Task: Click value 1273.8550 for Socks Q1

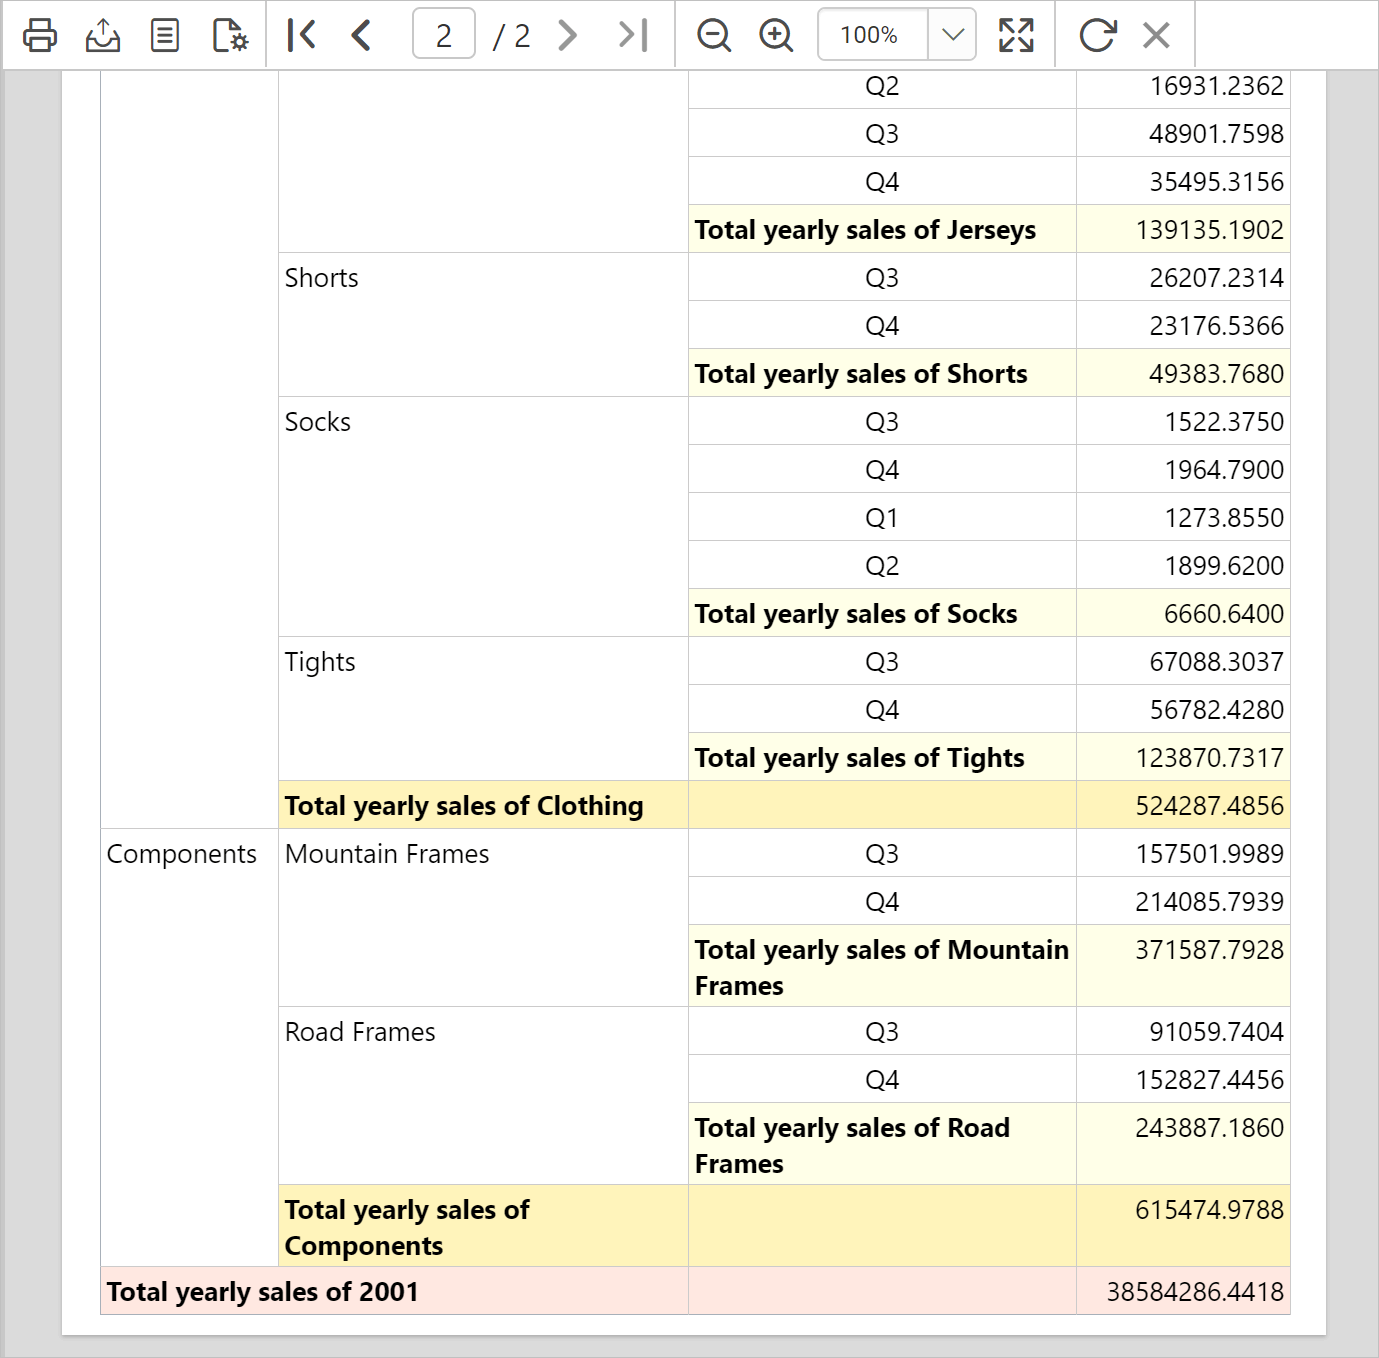Action: pos(1184,517)
